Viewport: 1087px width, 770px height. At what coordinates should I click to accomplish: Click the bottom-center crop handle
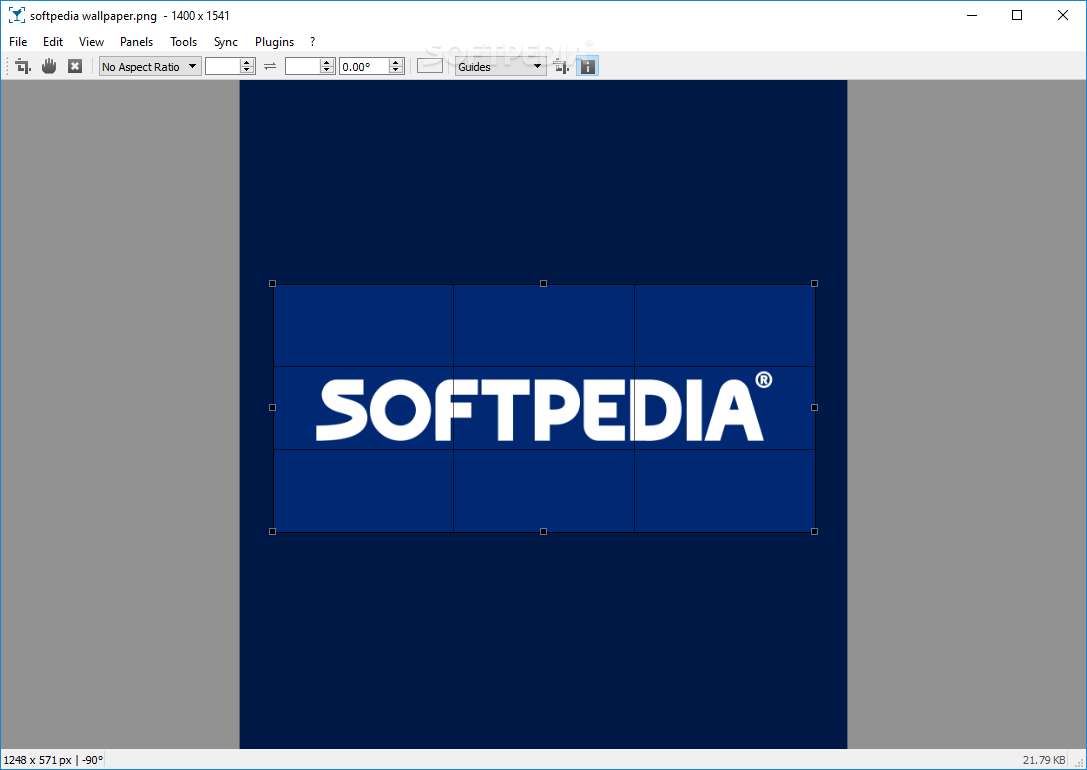(x=544, y=532)
